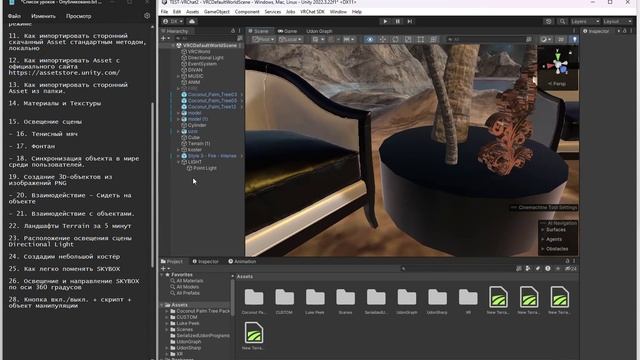Open the Pivot/Center handle dropdown
The height and width of the screenshot is (360, 640).
tap(263, 39)
